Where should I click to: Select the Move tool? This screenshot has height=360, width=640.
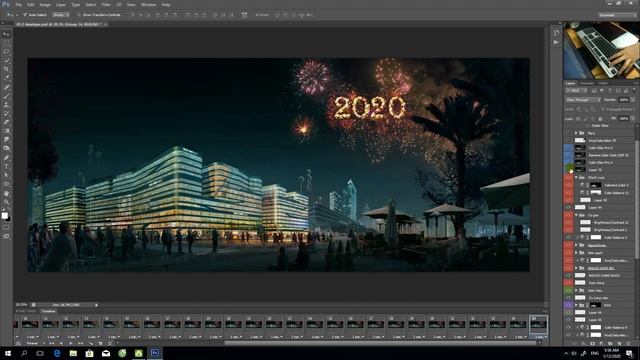(x=6, y=34)
